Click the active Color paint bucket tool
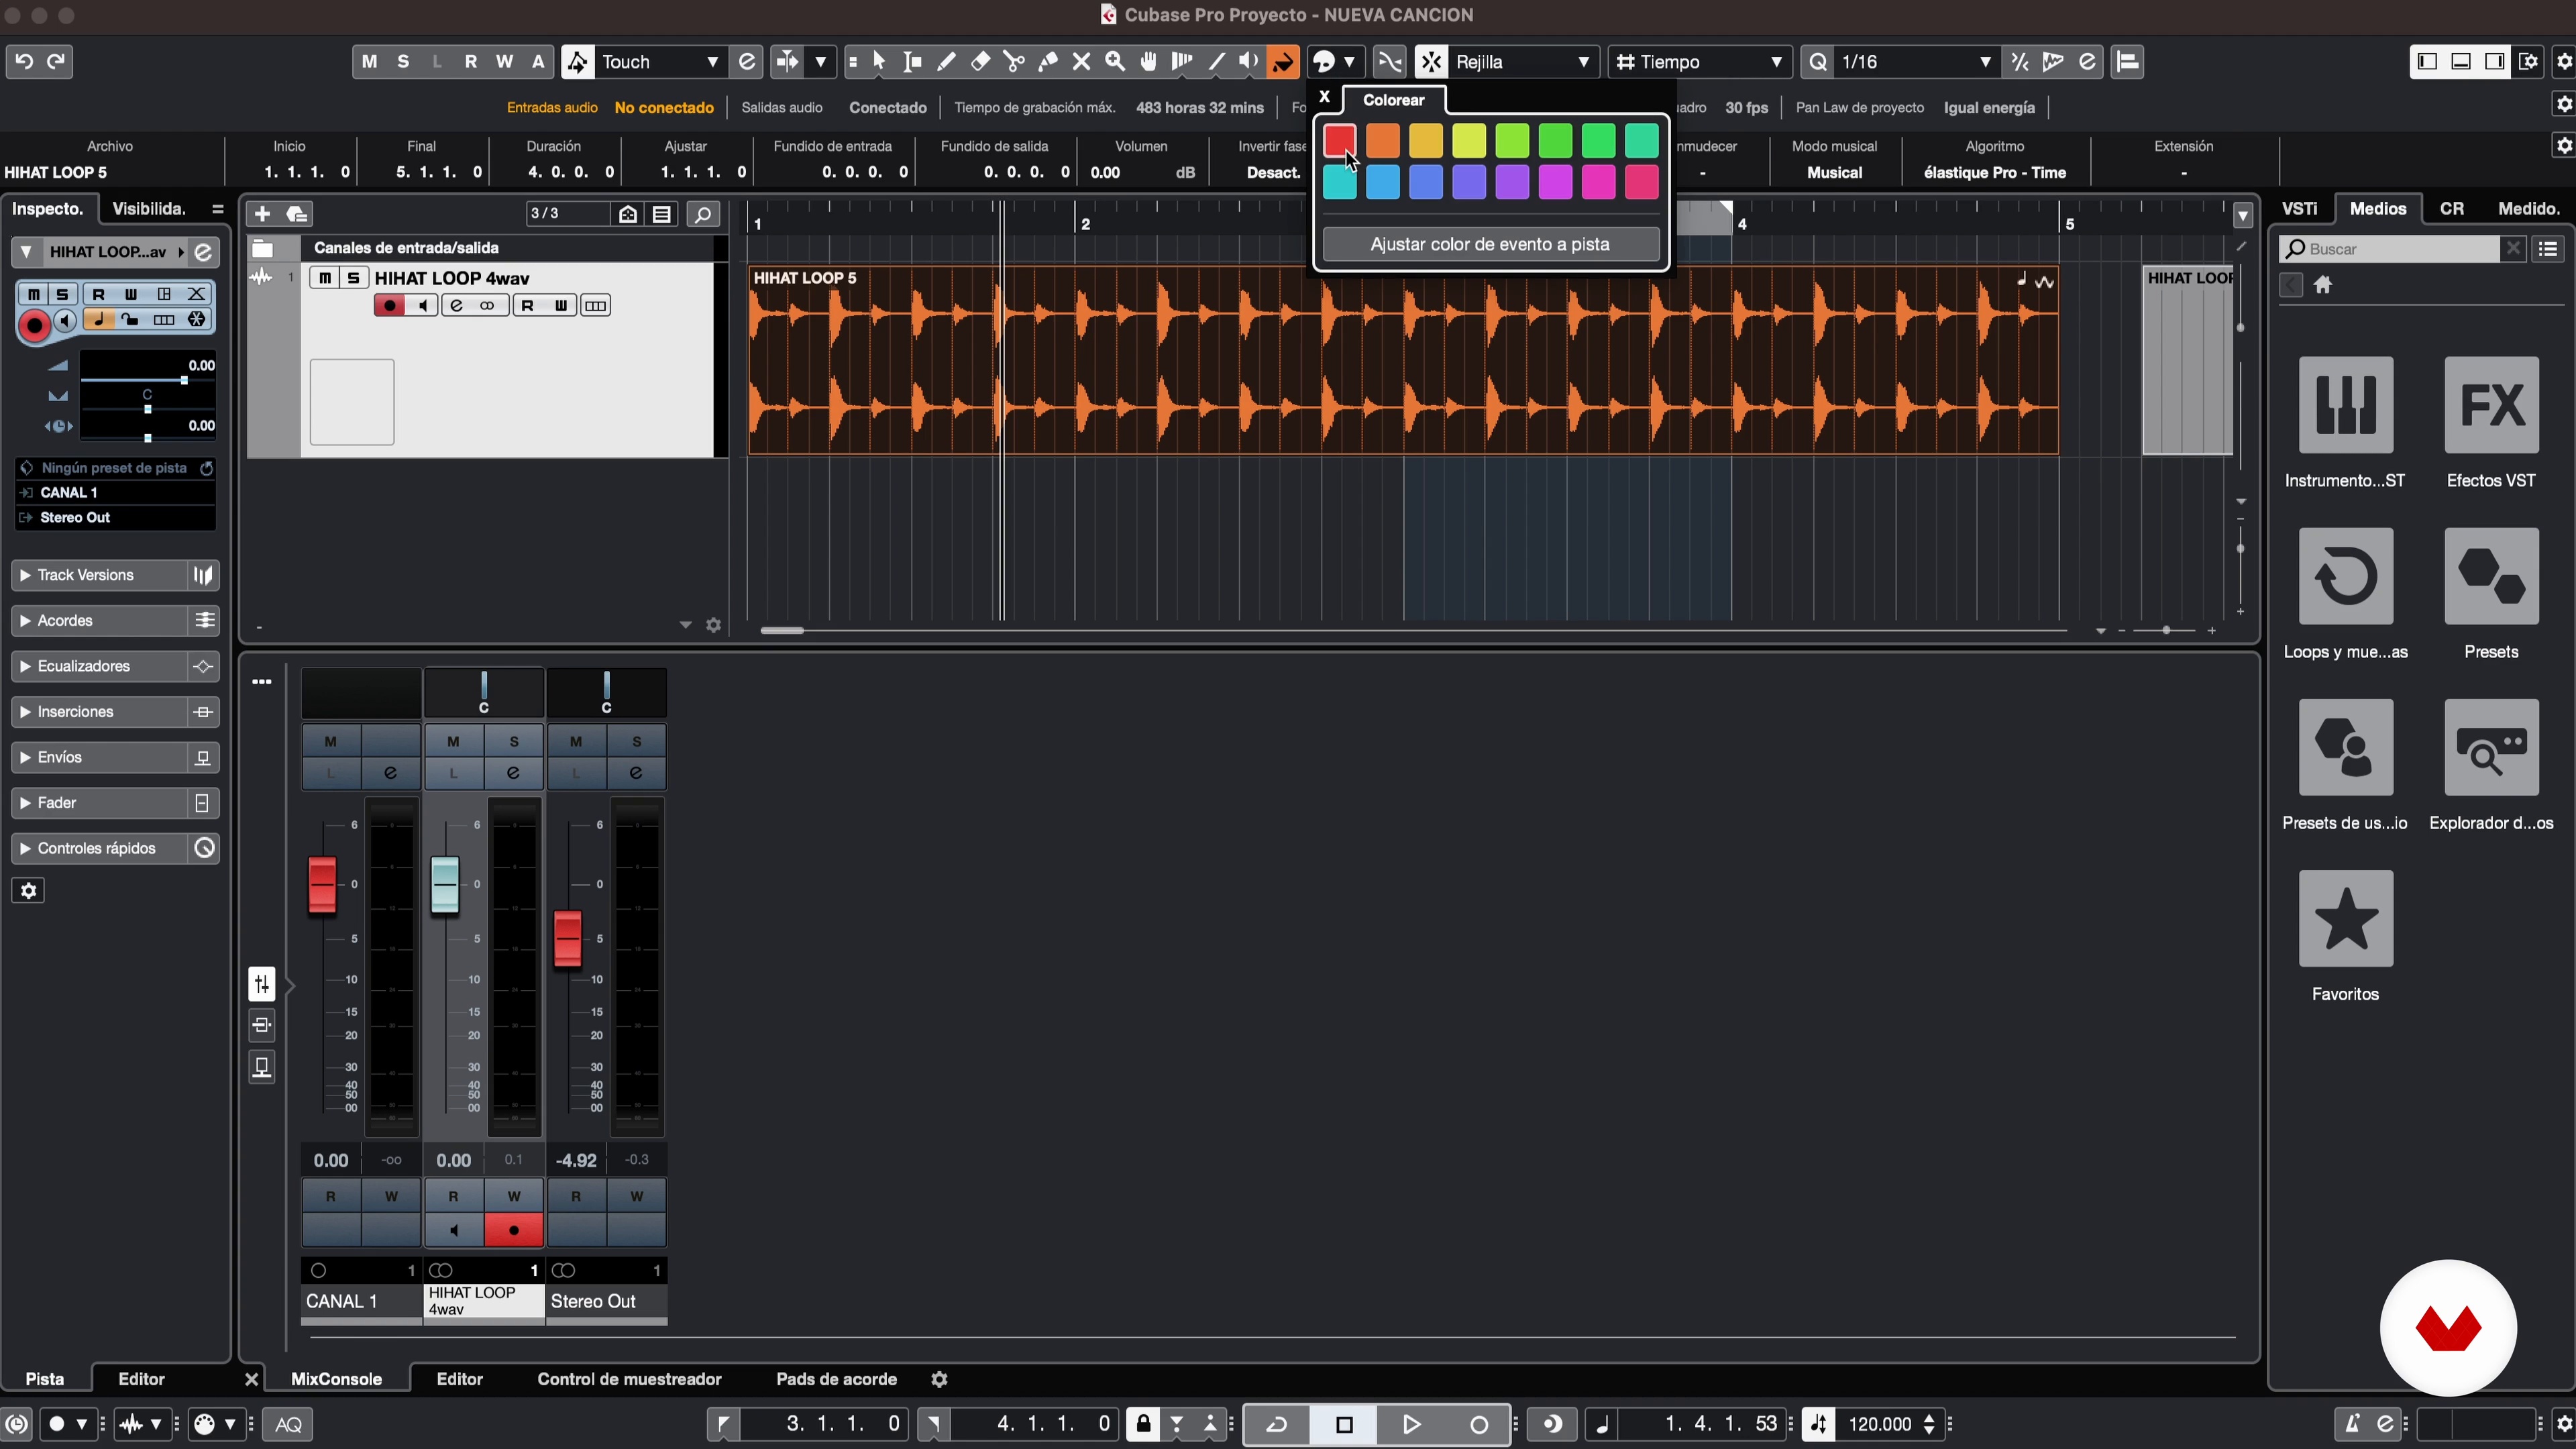 [1283, 62]
